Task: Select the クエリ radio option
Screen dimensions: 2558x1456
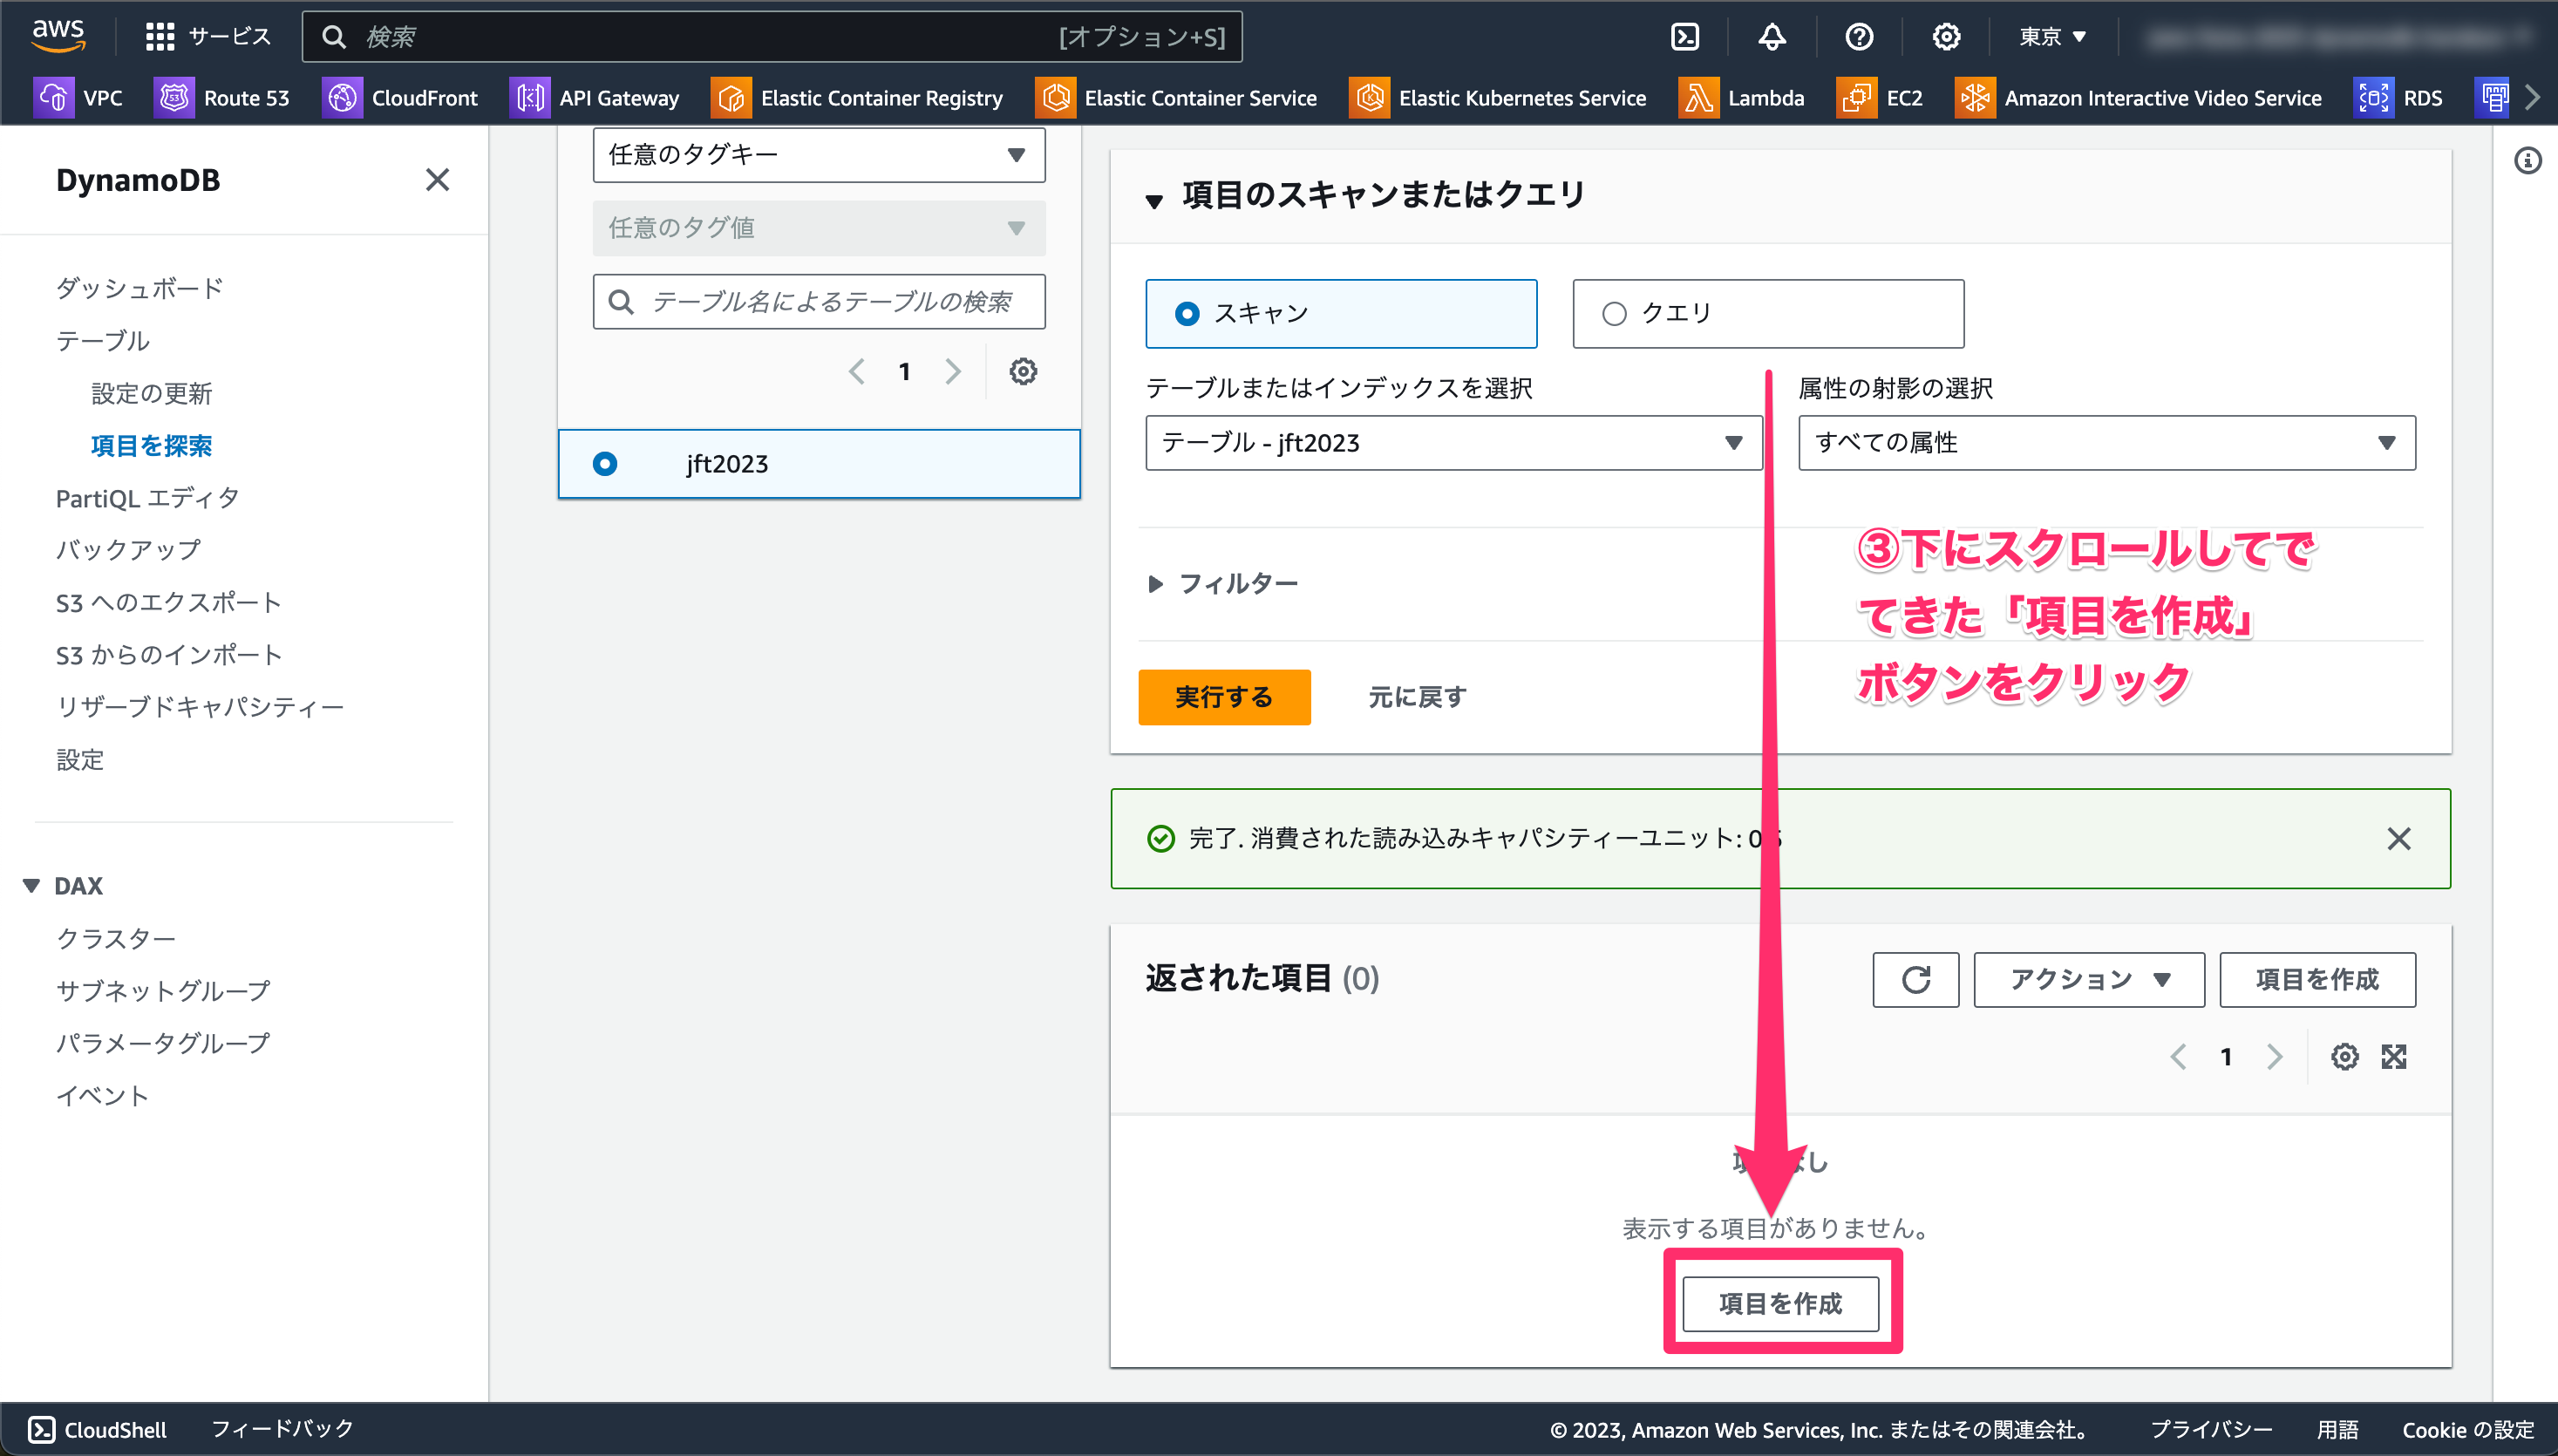Action: 1613,314
